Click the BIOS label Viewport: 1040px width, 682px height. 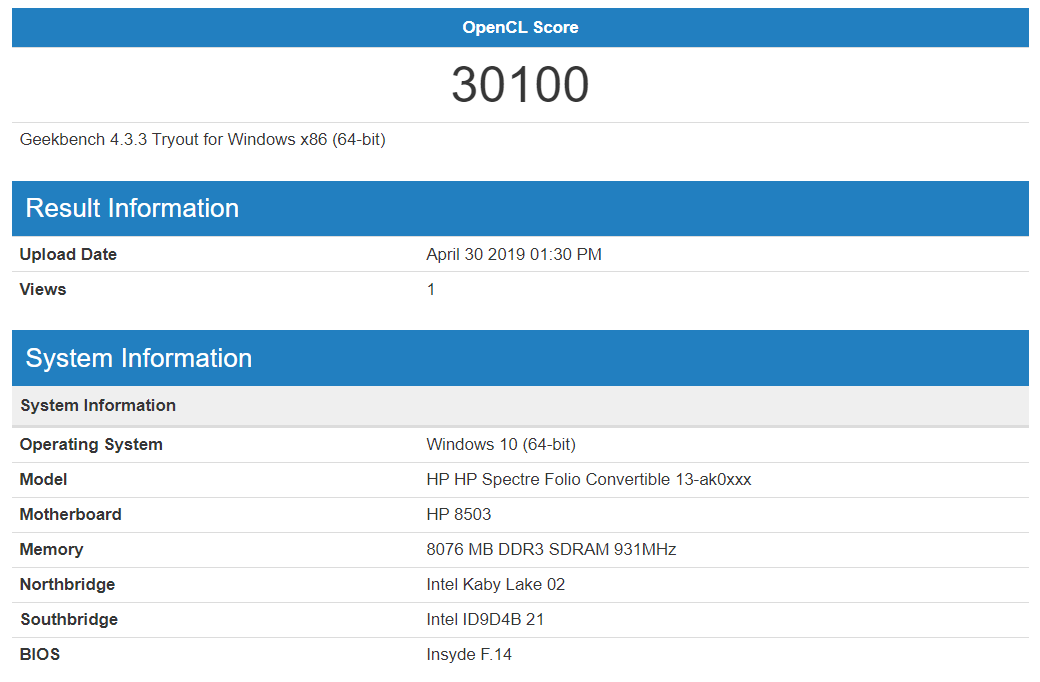point(40,654)
